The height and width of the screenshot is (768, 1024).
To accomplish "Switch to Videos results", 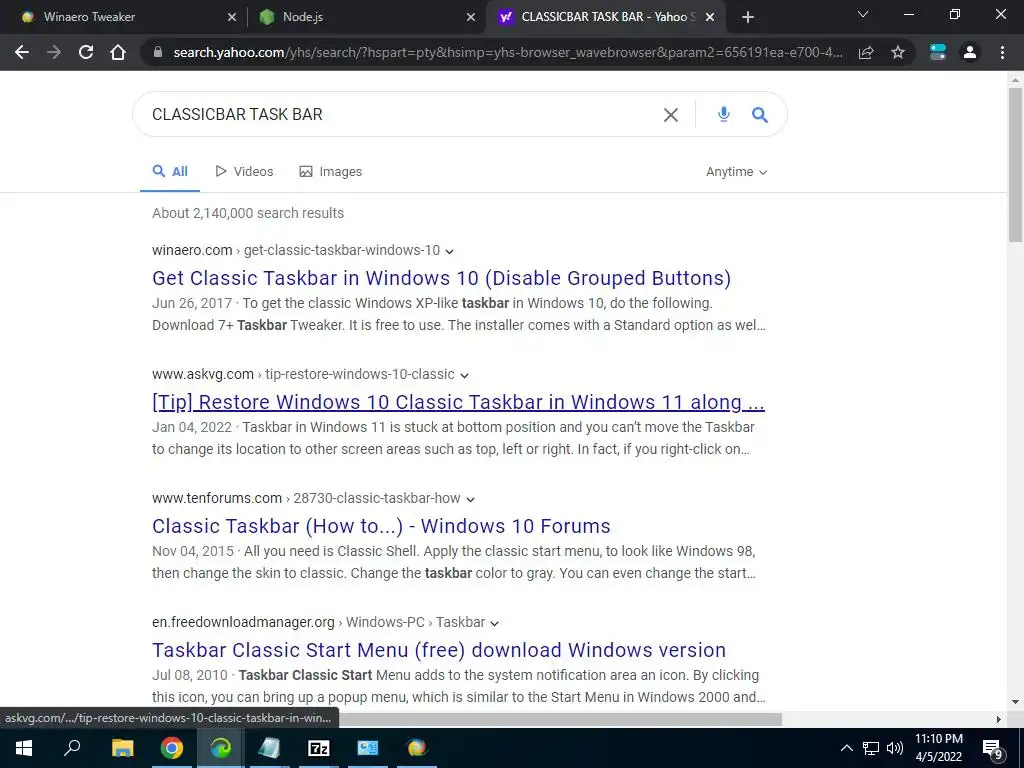I will [x=244, y=172].
